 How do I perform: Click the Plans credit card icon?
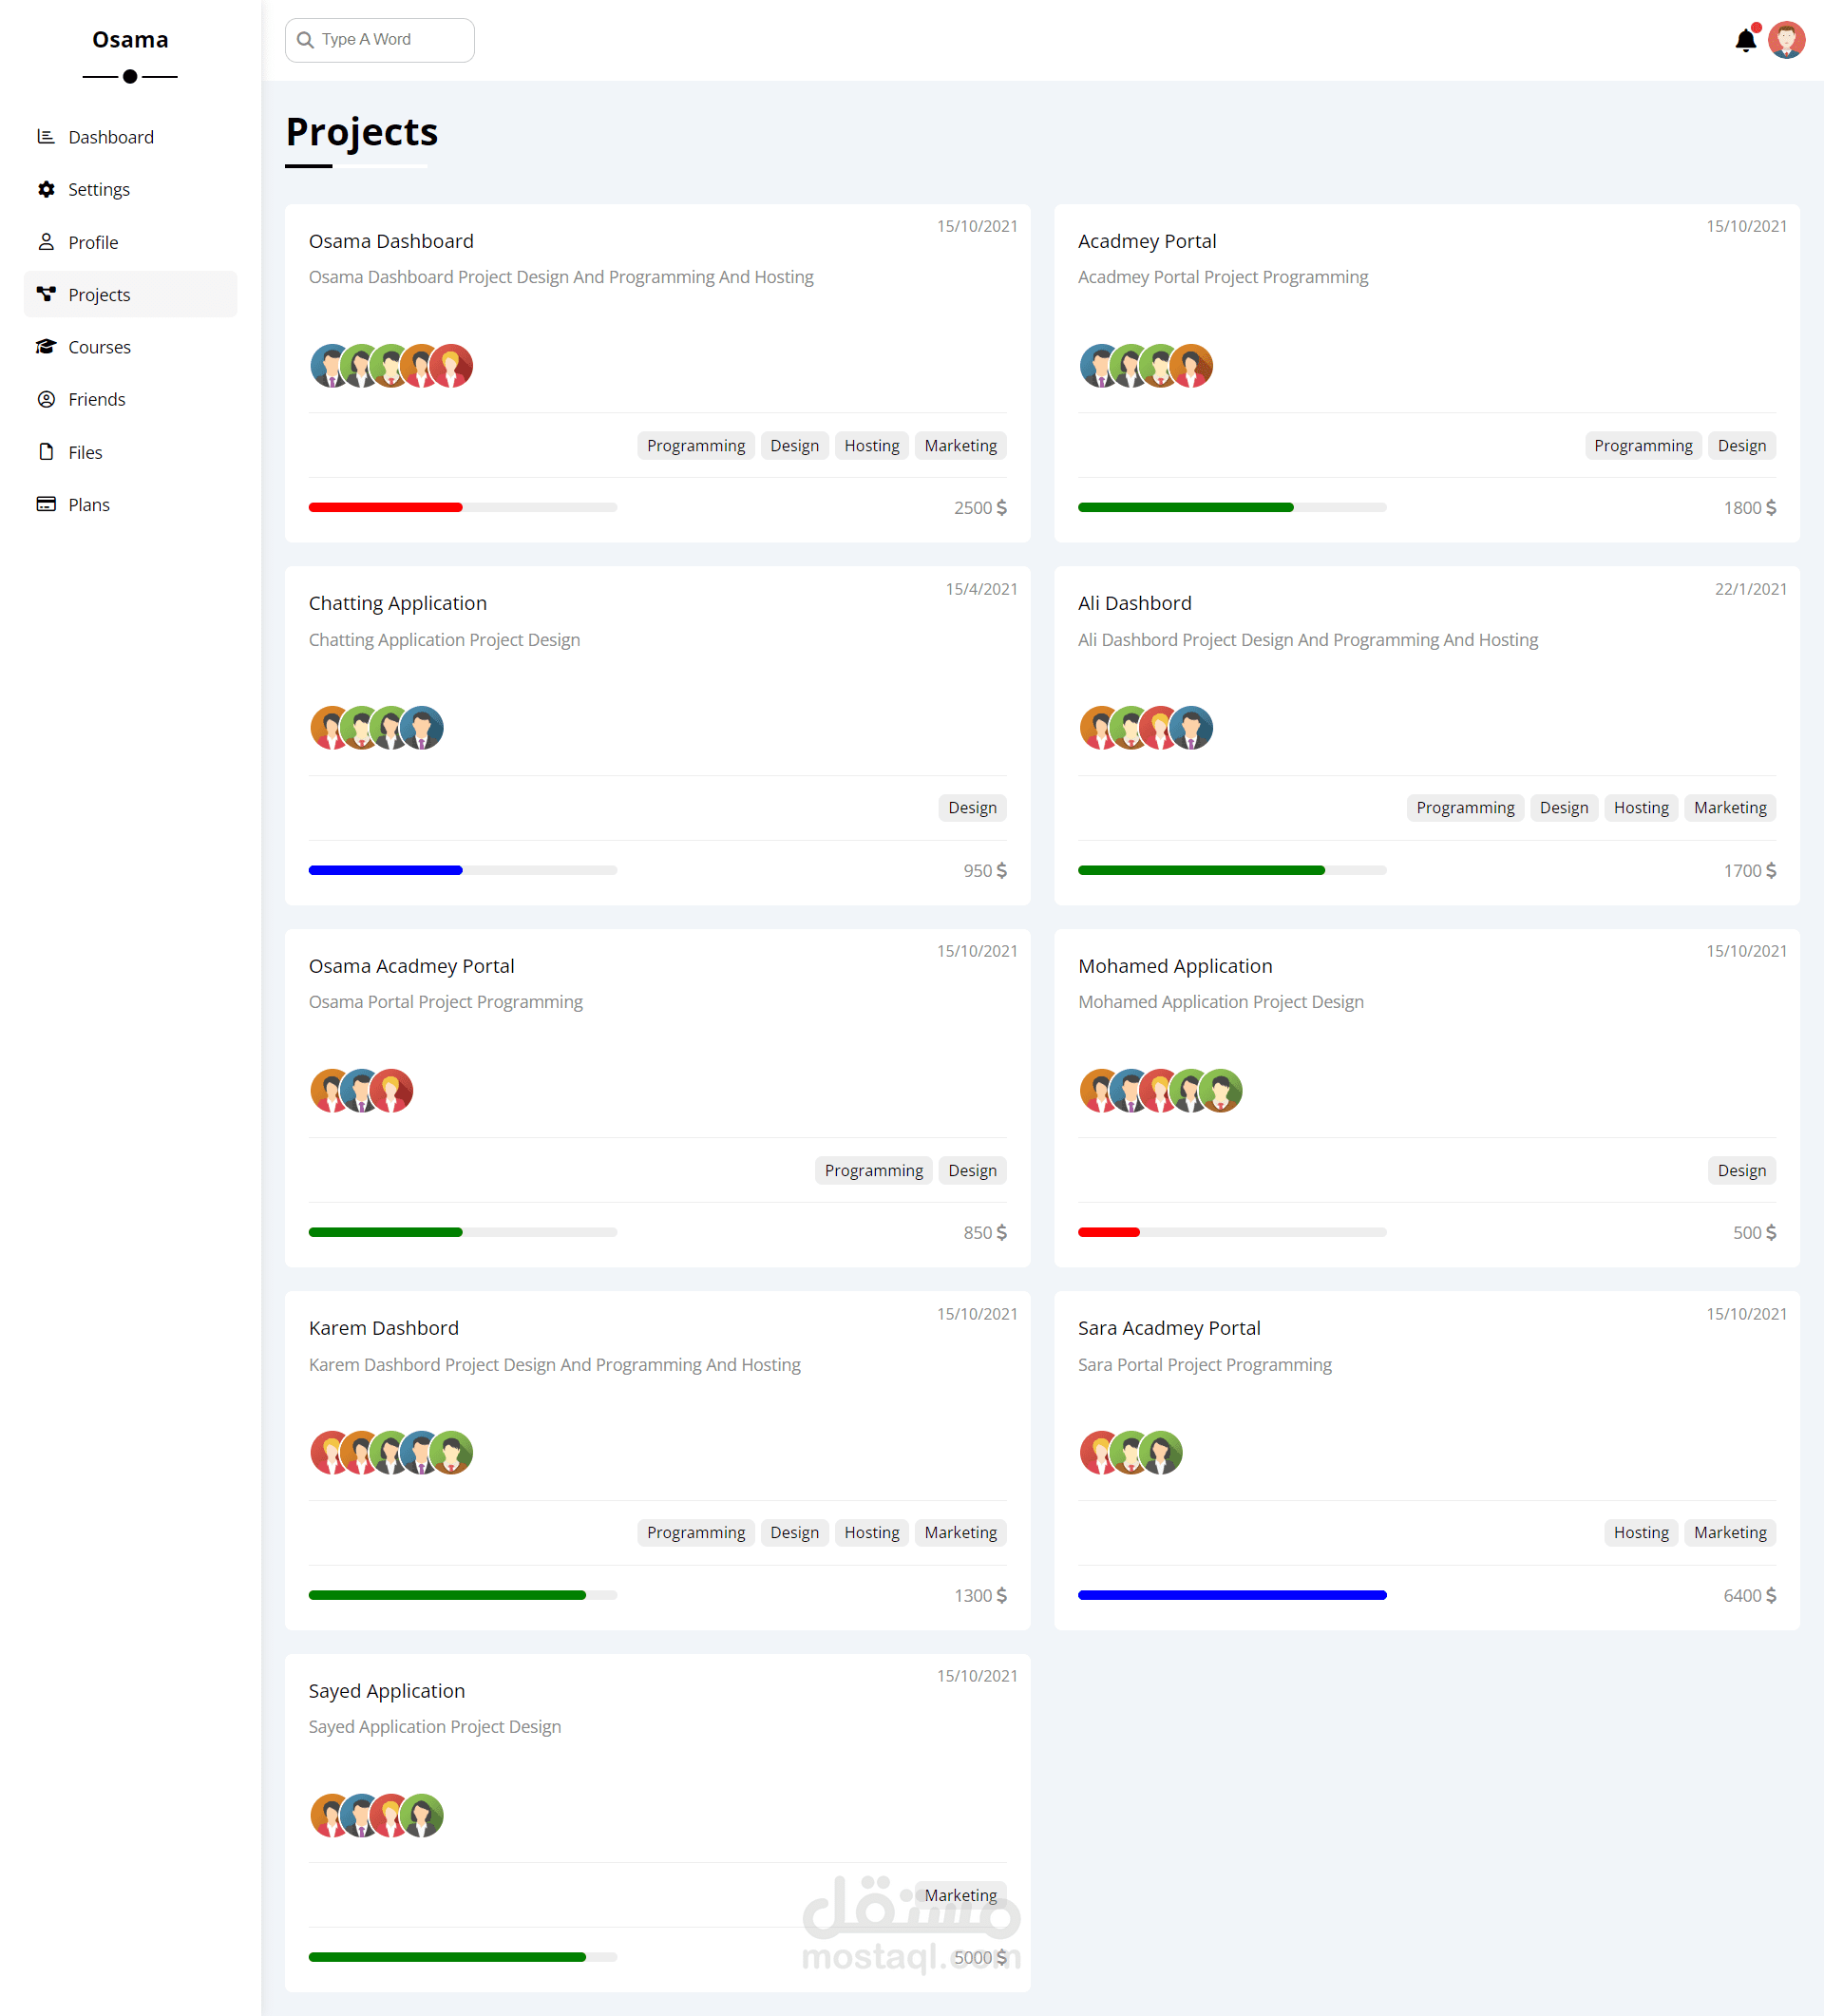coord(46,504)
